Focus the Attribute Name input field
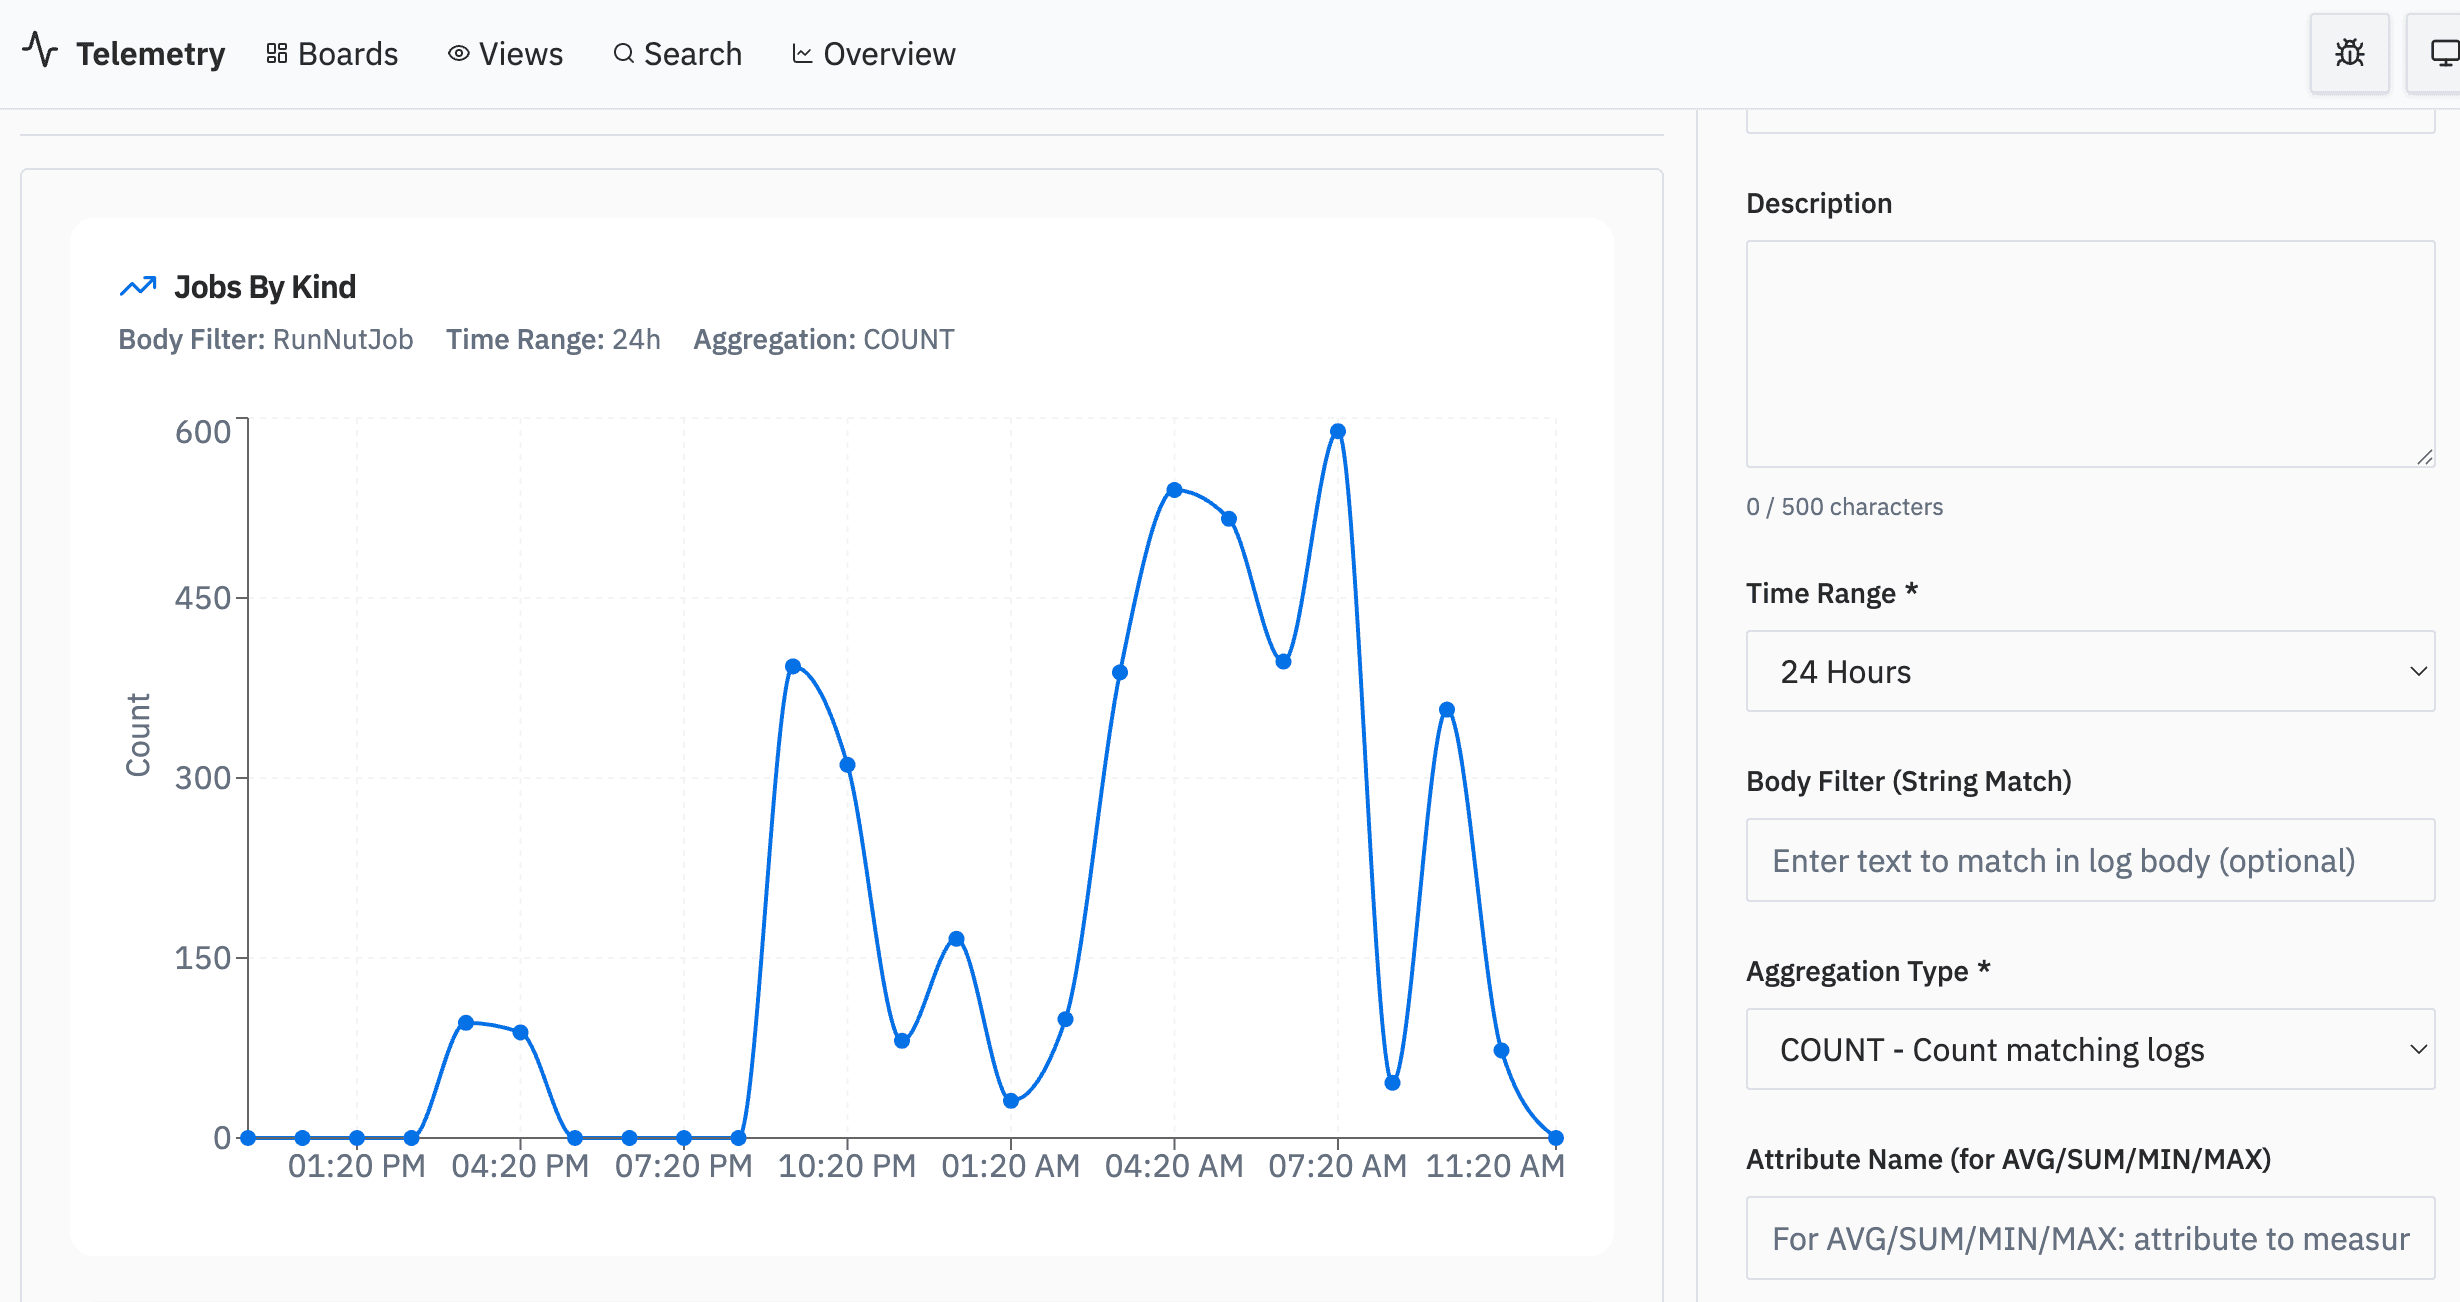This screenshot has height=1302, width=2460. click(x=2089, y=1238)
